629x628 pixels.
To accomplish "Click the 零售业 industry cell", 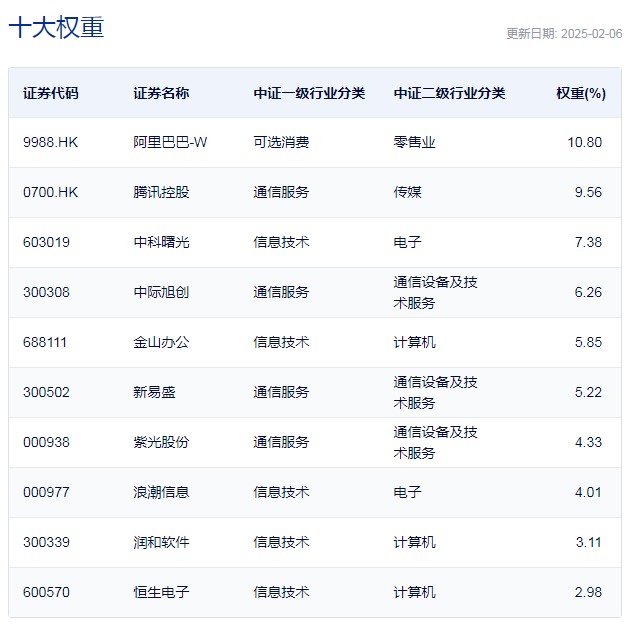I will [x=414, y=142].
